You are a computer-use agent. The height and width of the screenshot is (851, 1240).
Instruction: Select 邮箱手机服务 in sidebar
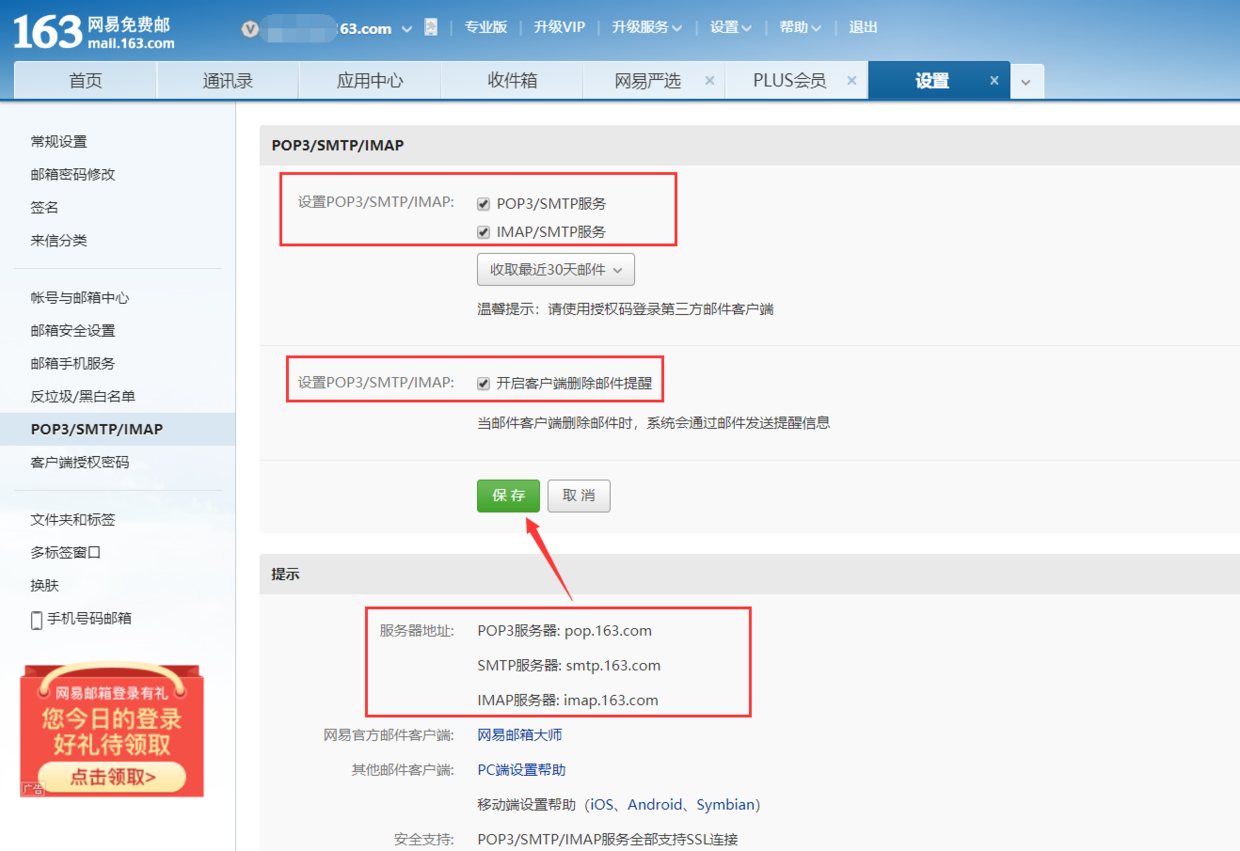click(73, 364)
